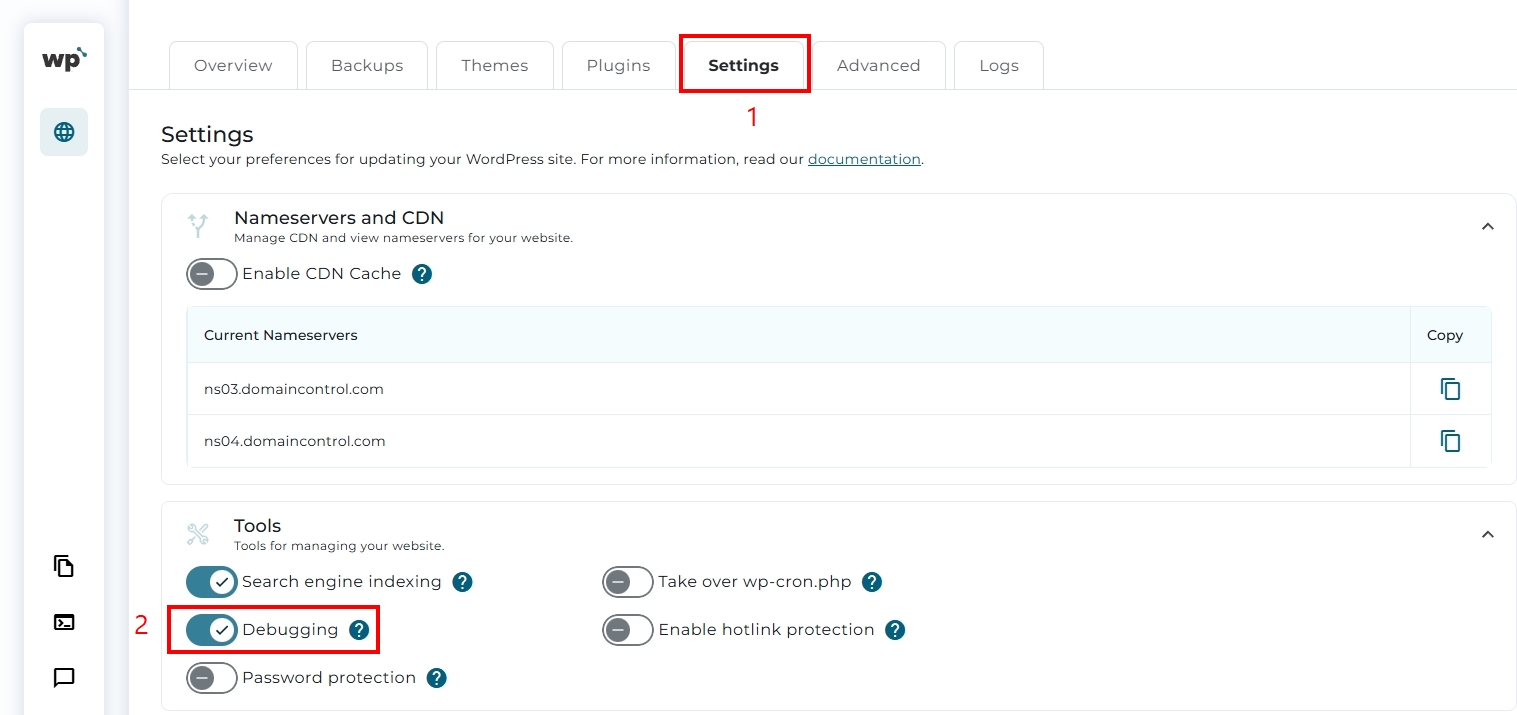The width and height of the screenshot is (1517, 715).
Task: Toggle Search engine indexing switch
Action: pyautogui.click(x=211, y=582)
